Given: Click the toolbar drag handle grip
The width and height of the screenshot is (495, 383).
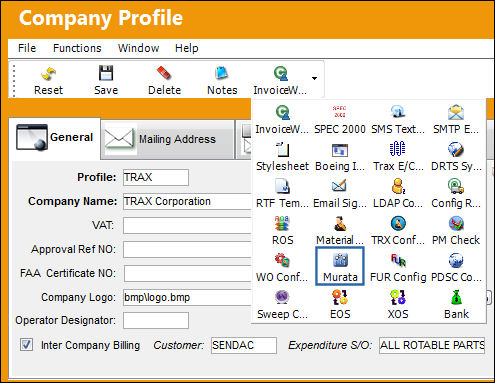Looking at the screenshot, I should pos(14,81).
